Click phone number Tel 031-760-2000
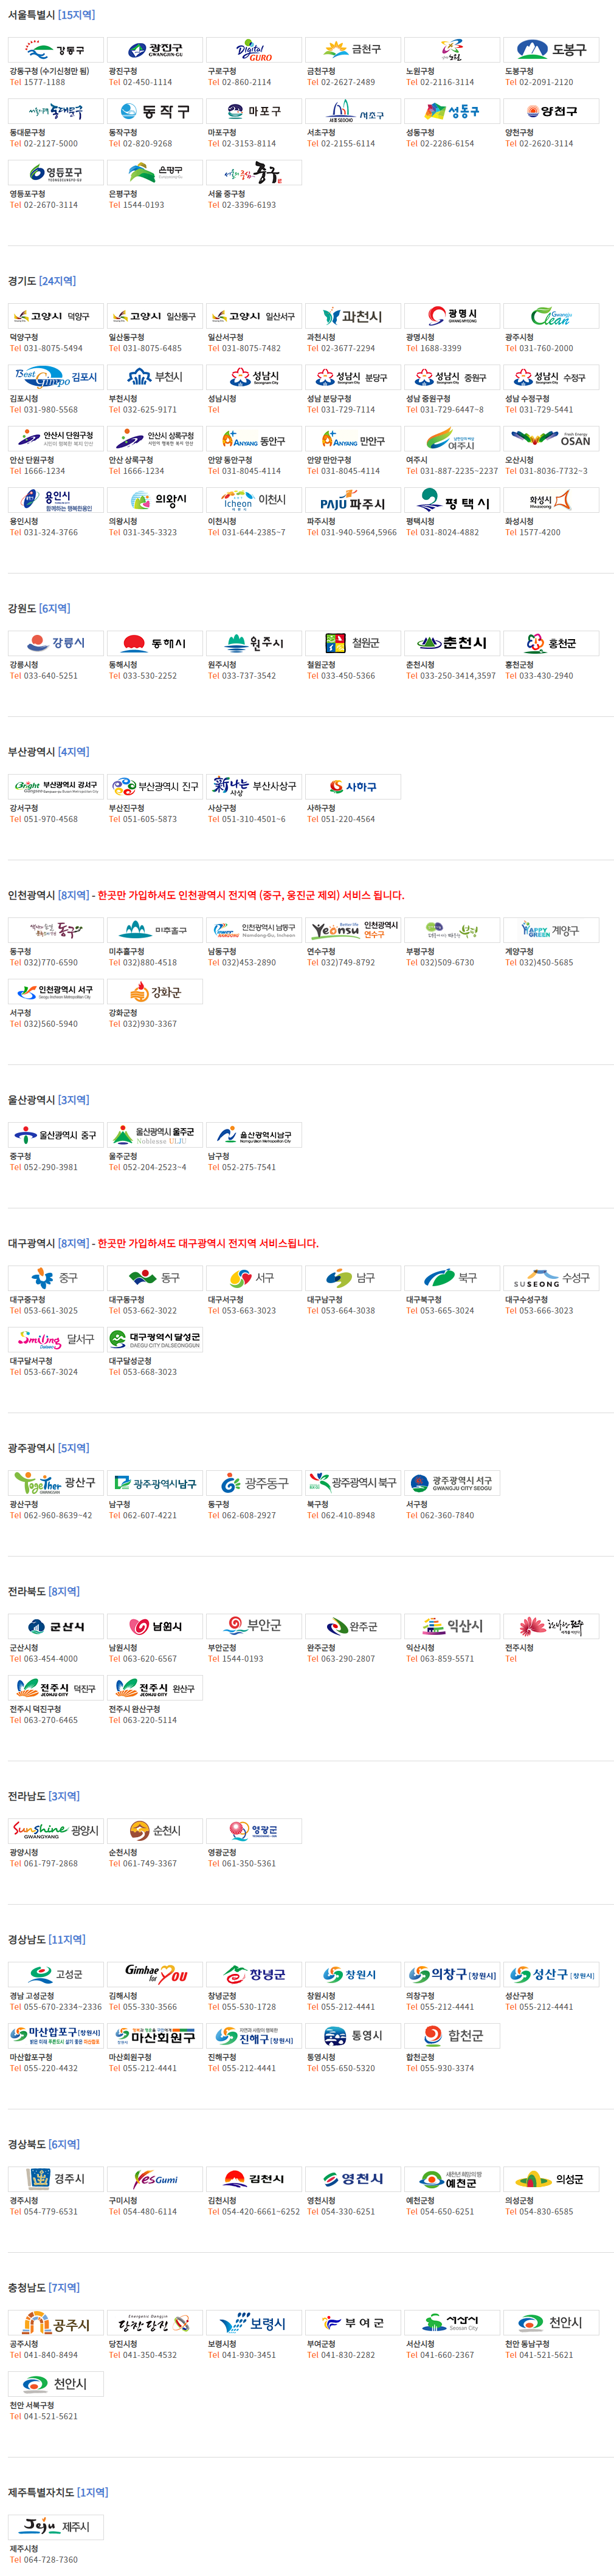614x2576 pixels. click(x=539, y=348)
